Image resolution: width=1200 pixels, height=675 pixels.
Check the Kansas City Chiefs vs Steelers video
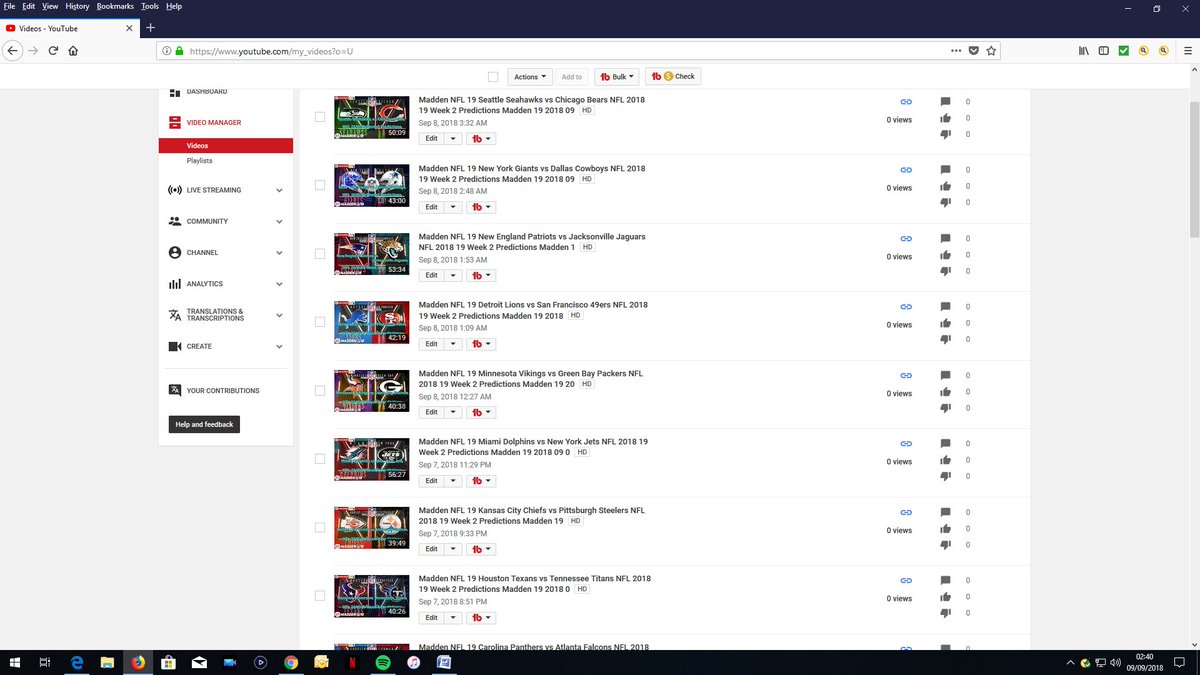[320, 527]
